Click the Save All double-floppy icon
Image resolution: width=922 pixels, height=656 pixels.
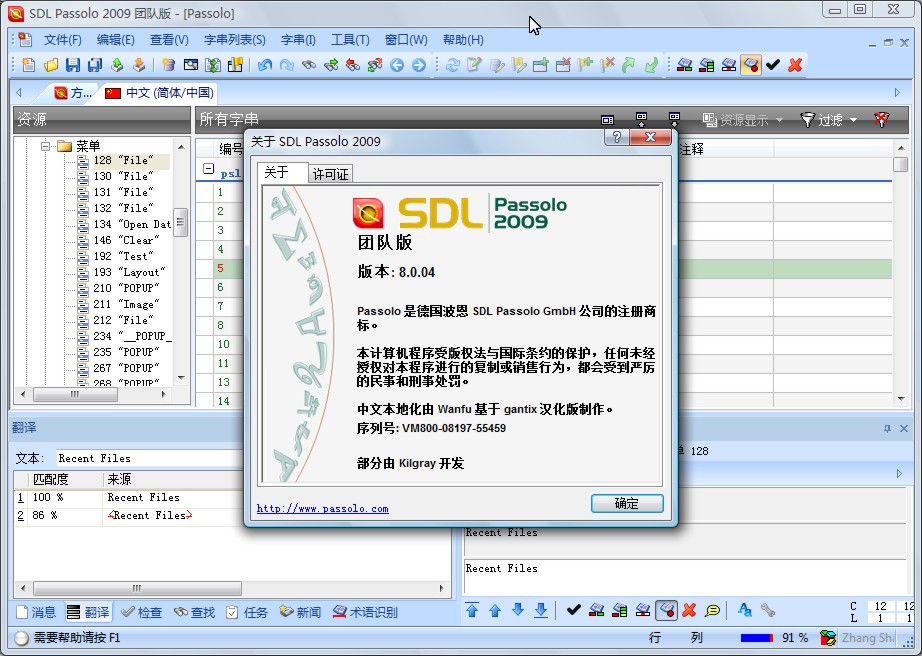(95, 65)
